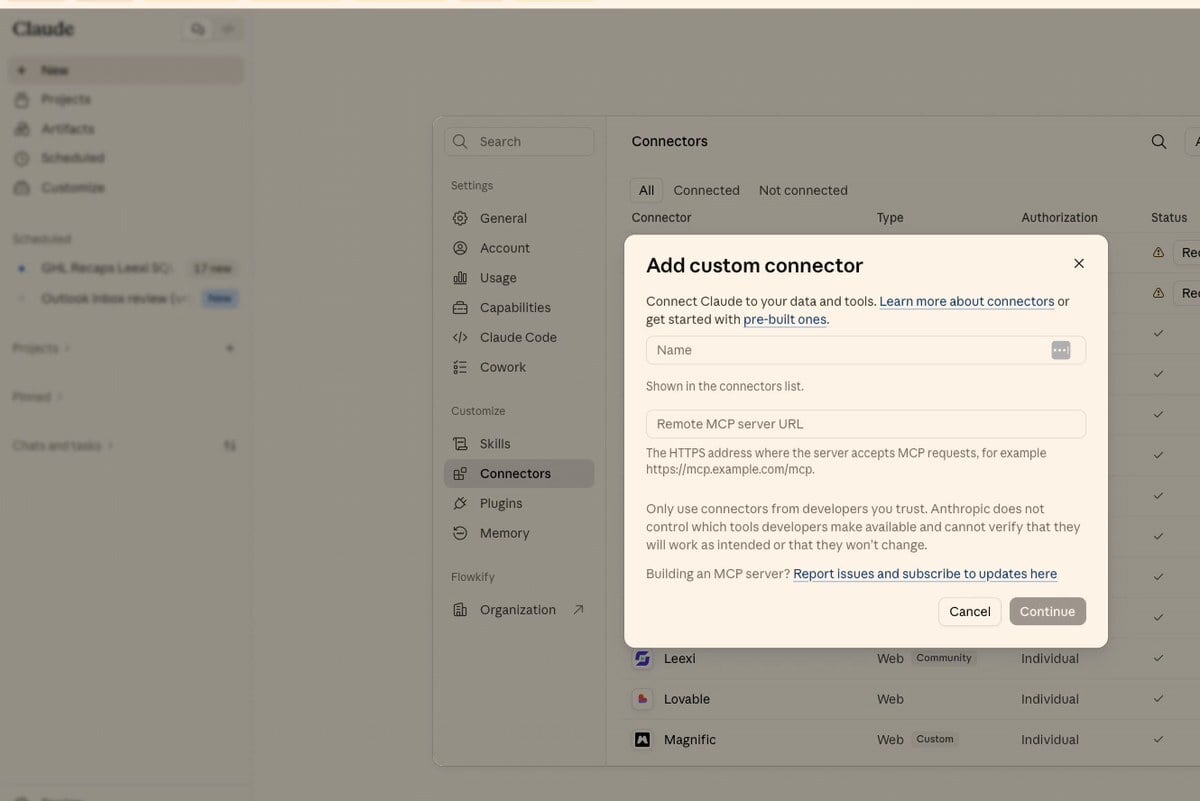Open General settings
The height and width of the screenshot is (801, 1200).
pos(519,218)
